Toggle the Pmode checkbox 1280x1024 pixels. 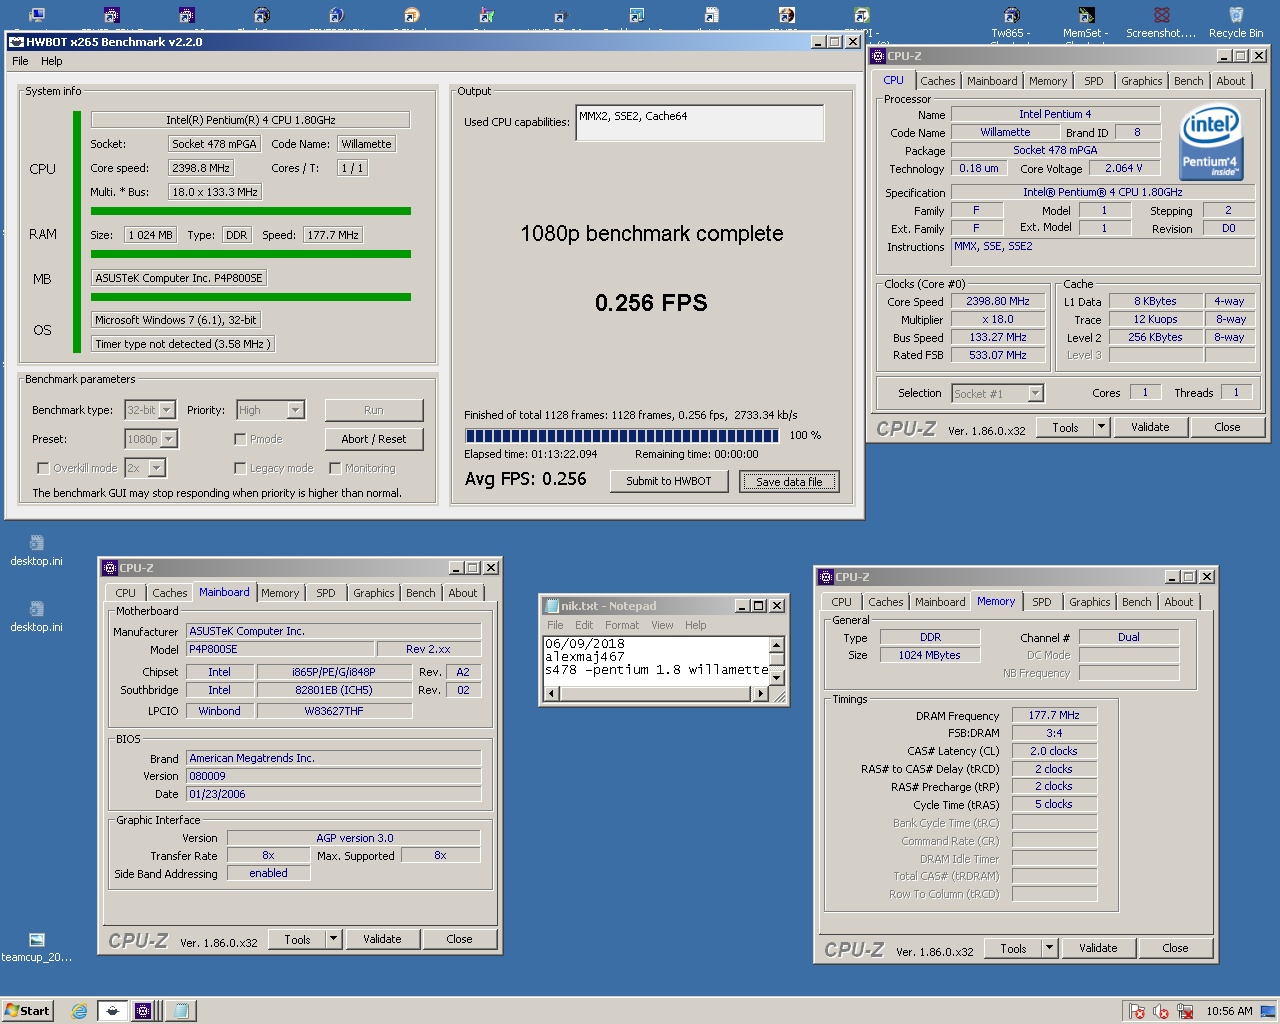[240, 439]
